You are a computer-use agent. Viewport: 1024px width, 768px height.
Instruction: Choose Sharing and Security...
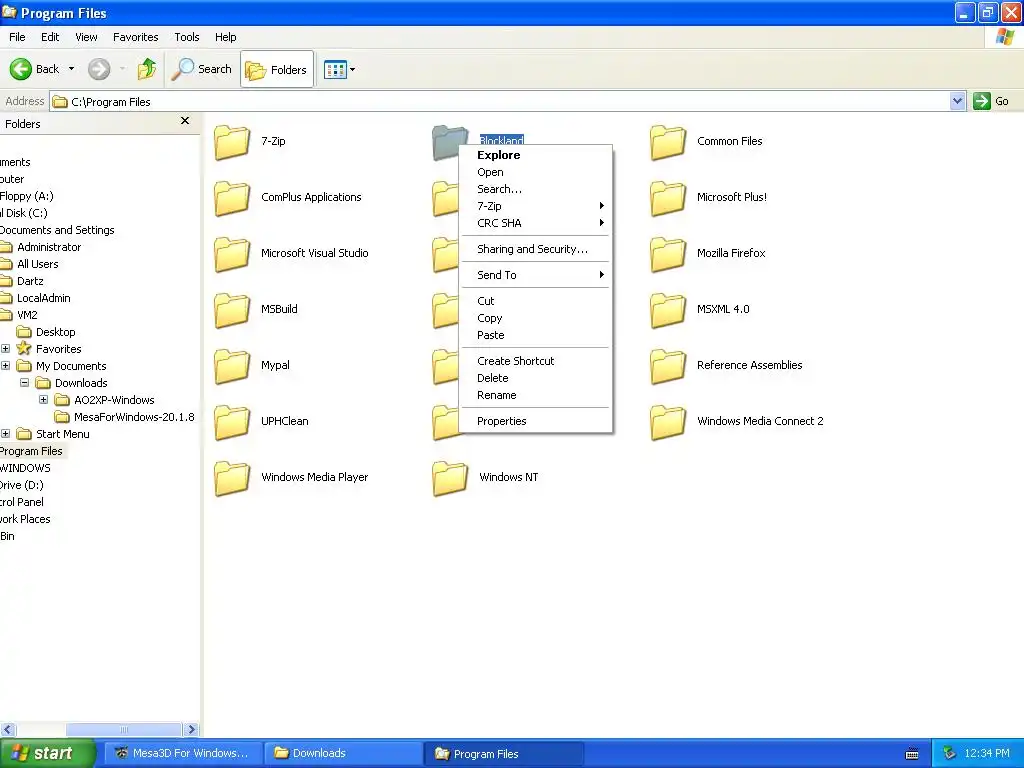pyautogui.click(x=536, y=249)
